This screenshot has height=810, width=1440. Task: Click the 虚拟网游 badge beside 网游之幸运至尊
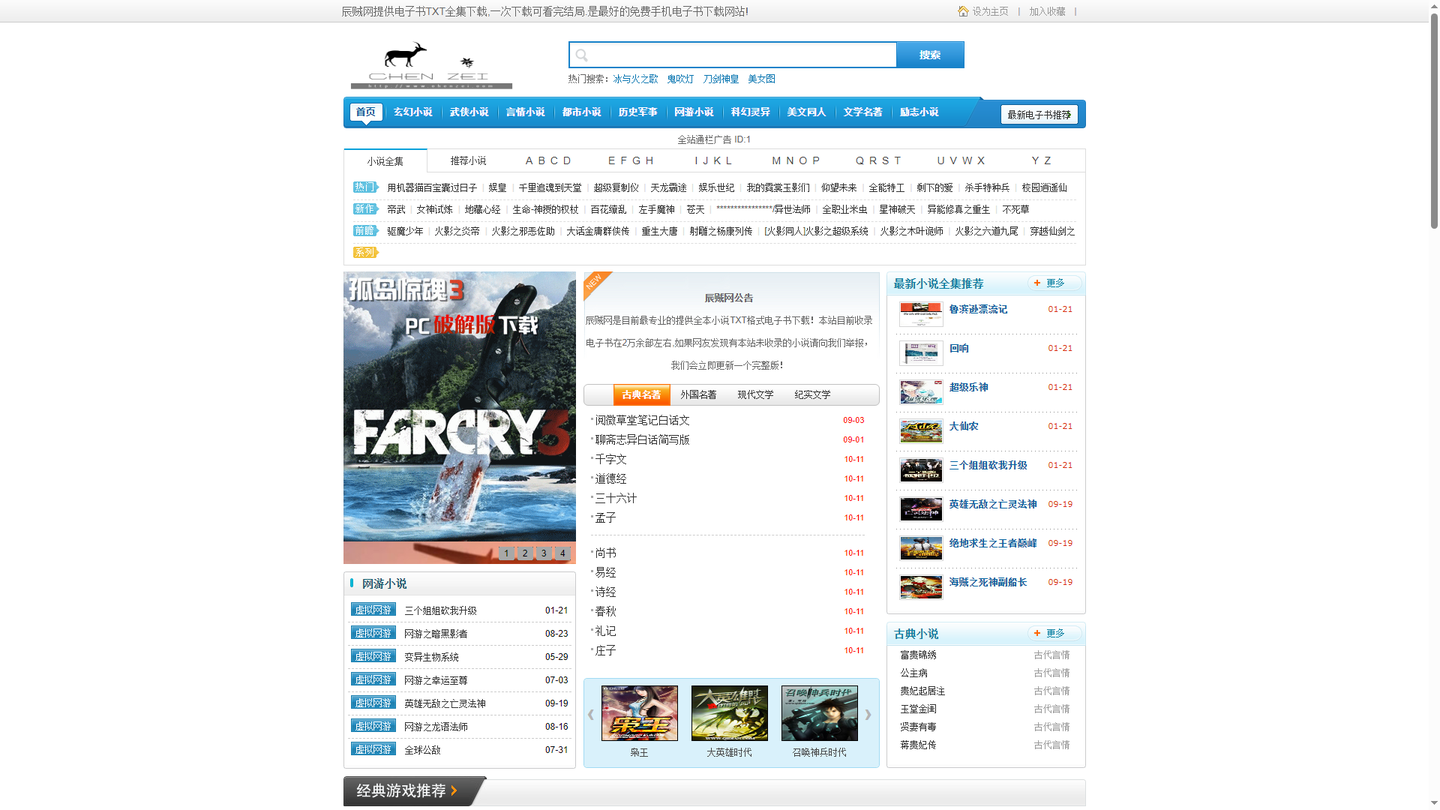[x=373, y=680]
